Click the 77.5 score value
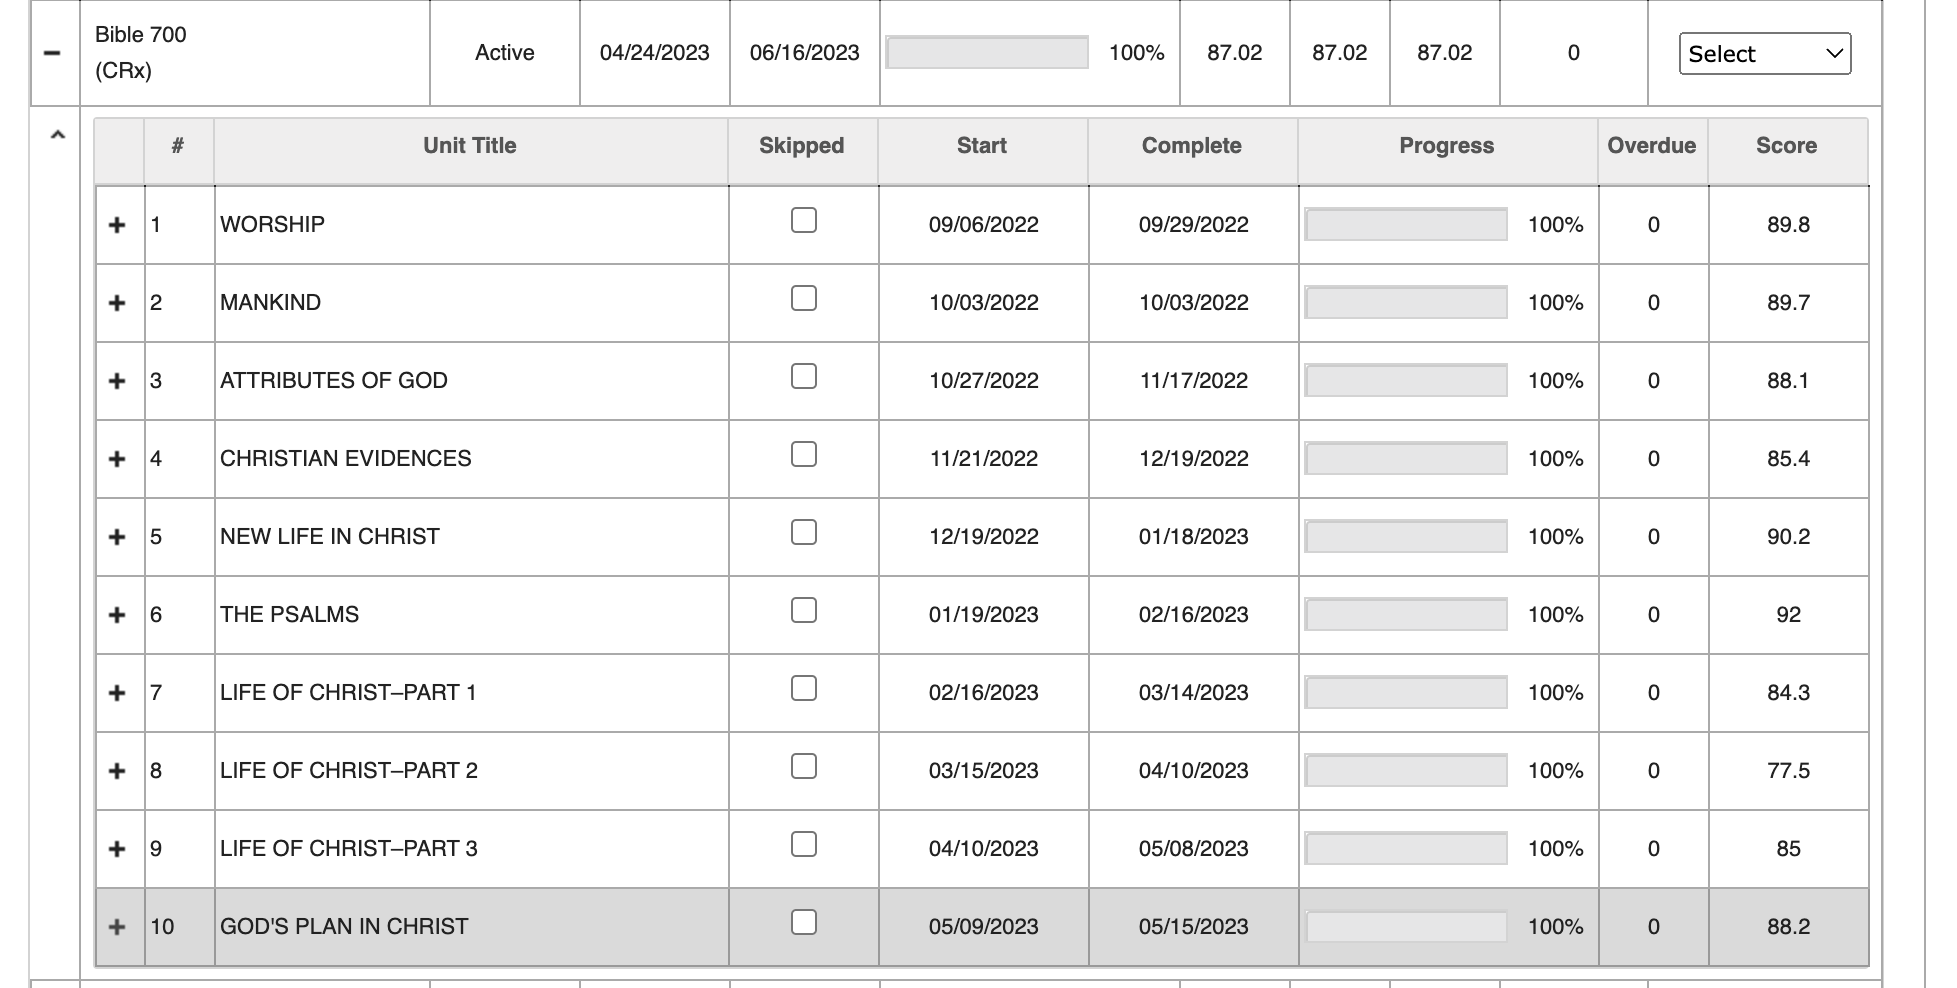Image resolution: width=1957 pixels, height=988 pixels. (1789, 771)
